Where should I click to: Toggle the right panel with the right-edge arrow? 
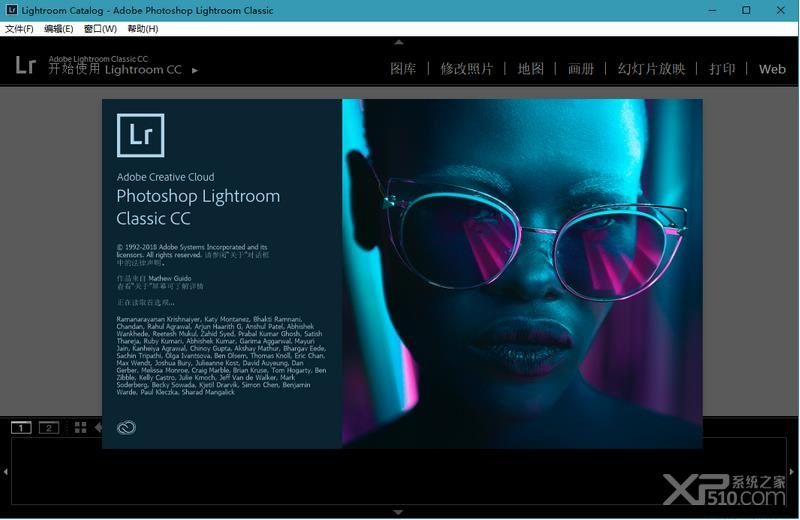(x=792, y=472)
